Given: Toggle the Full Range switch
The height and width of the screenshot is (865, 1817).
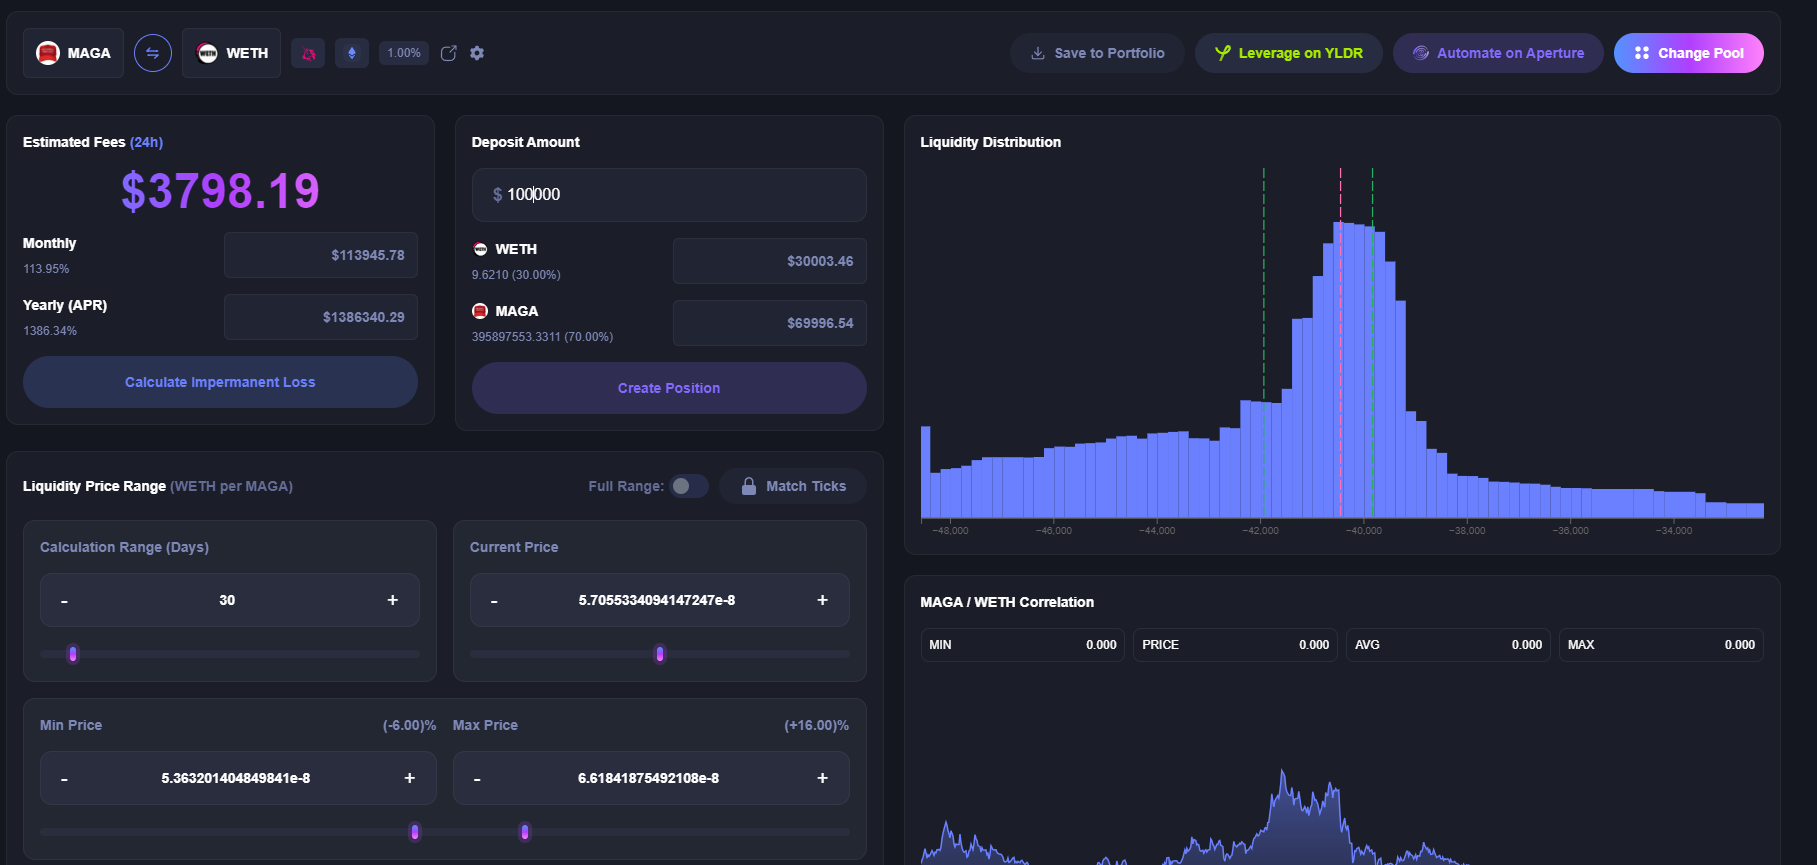Looking at the screenshot, I should pos(688,486).
